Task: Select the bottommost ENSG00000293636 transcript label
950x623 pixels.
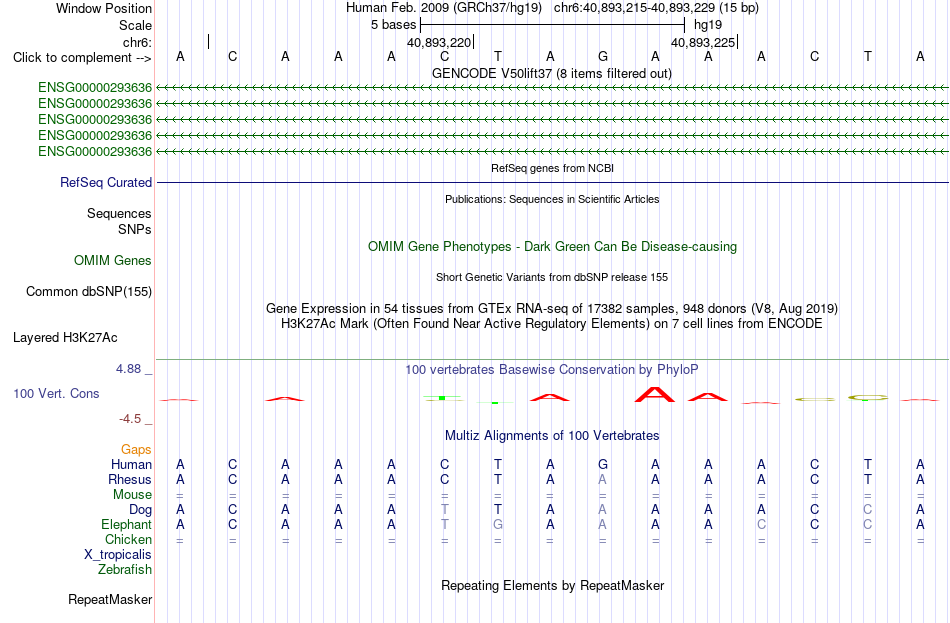Action: pyautogui.click(x=95, y=152)
